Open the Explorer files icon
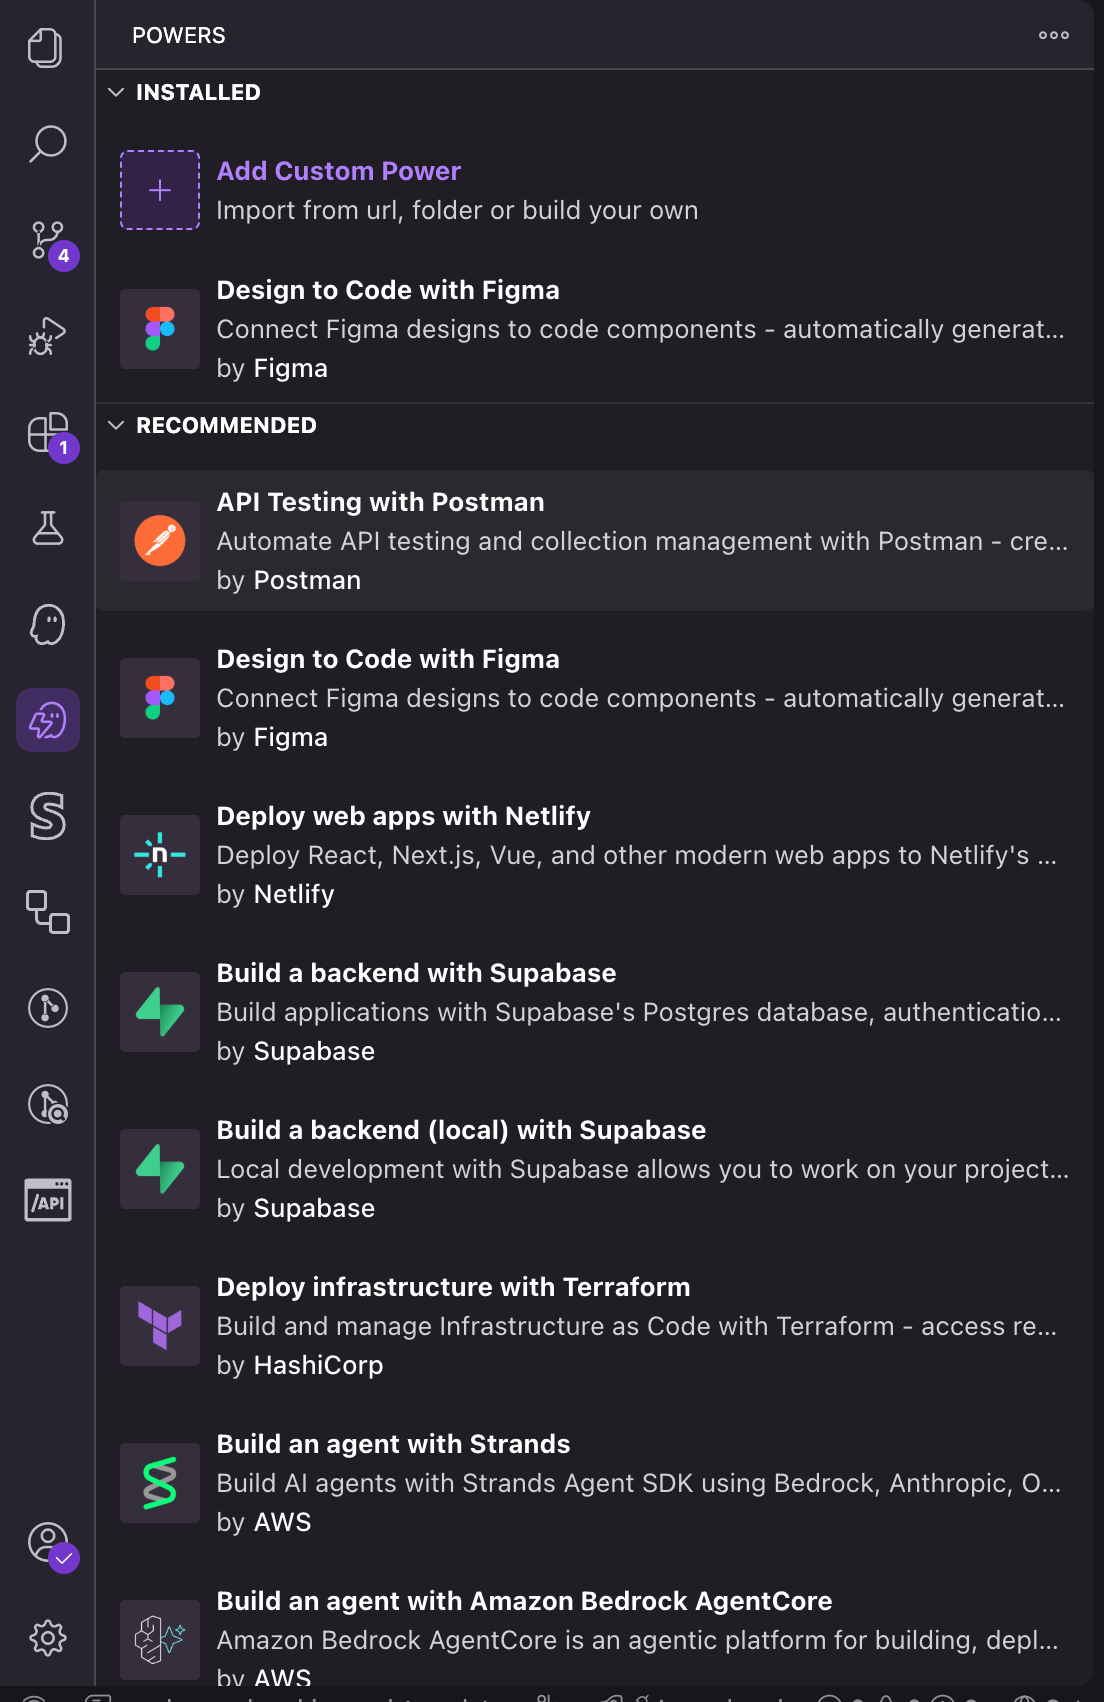Image resolution: width=1104 pixels, height=1702 pixels. [x=46, y=48]
